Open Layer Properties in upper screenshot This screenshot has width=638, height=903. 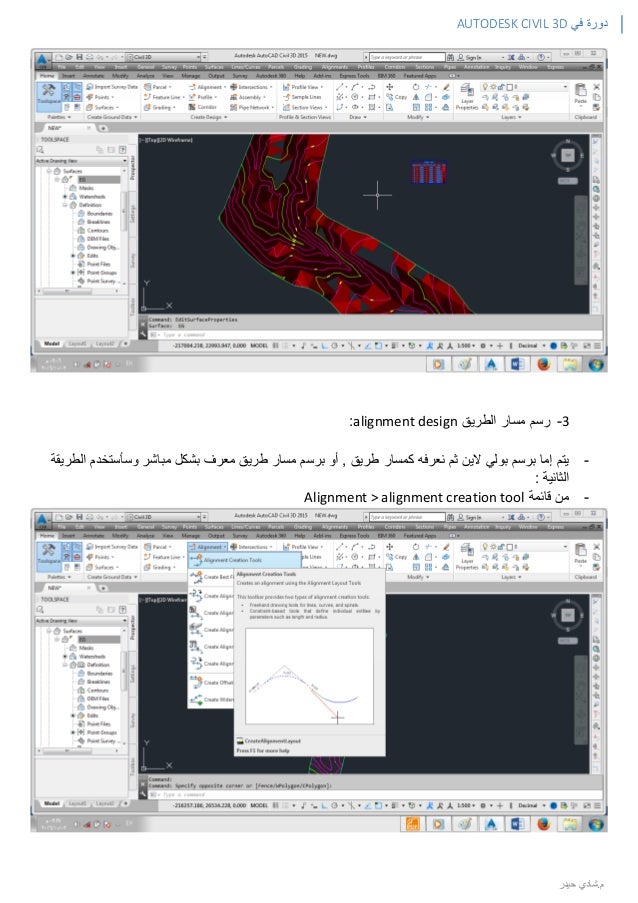(x=467, y=96)
